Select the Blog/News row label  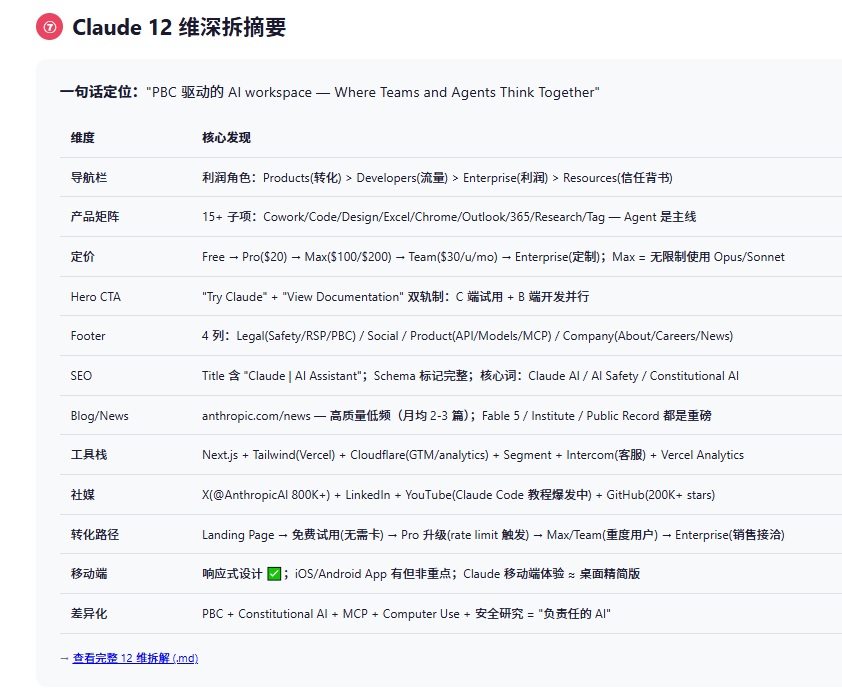point(99,416)
